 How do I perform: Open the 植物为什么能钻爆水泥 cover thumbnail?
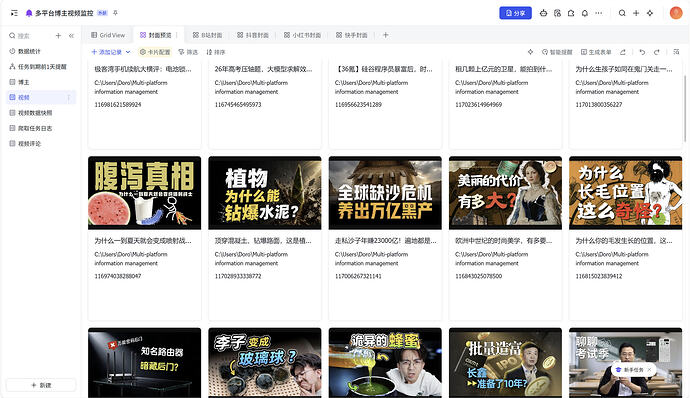pyautogui.click(x=265, y=193)
